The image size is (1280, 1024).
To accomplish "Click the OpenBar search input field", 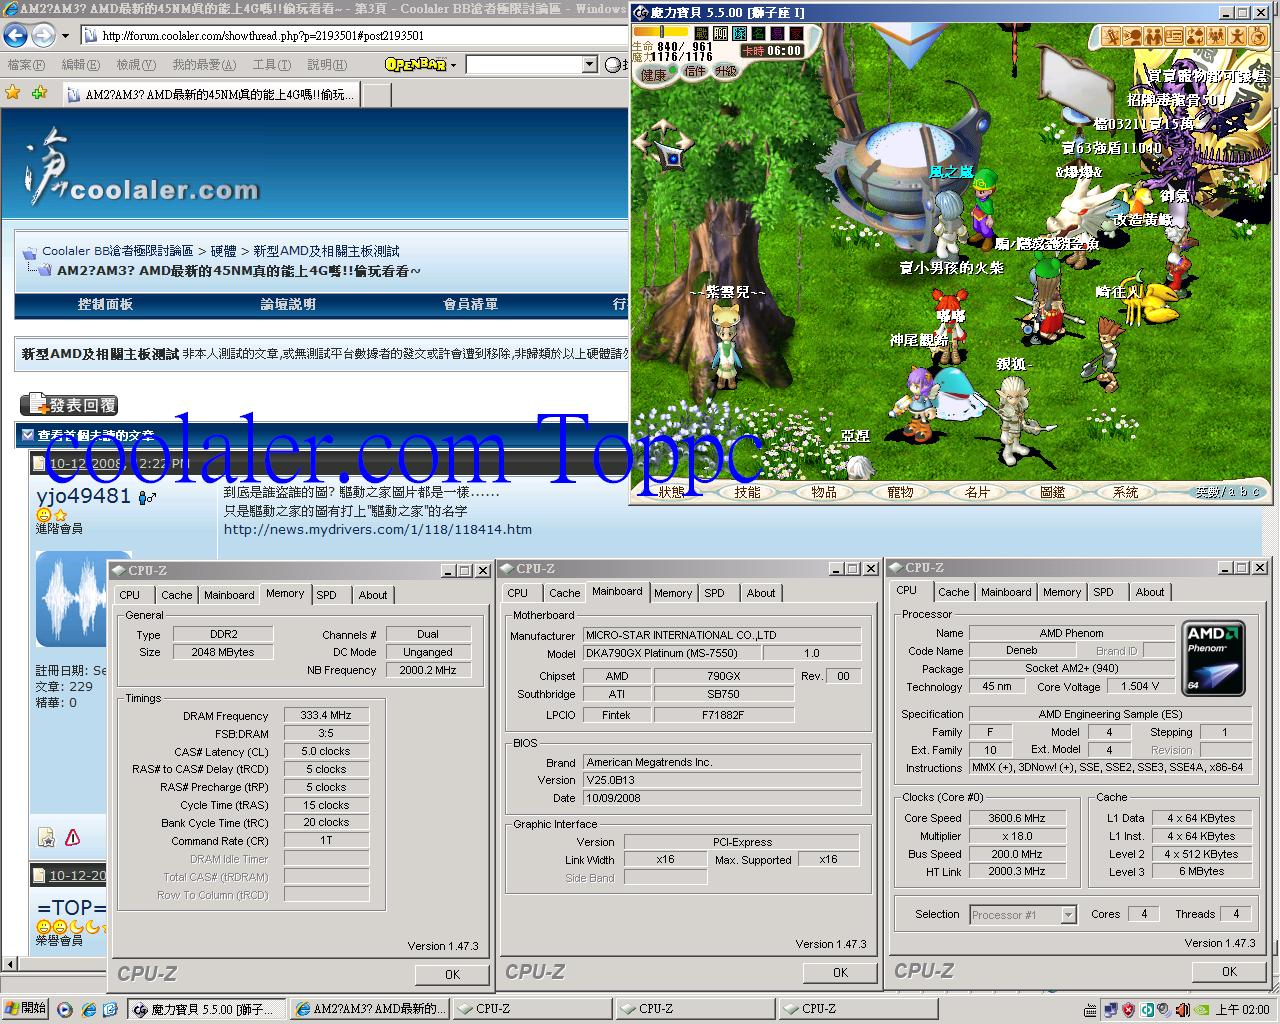I will (524, 65).
